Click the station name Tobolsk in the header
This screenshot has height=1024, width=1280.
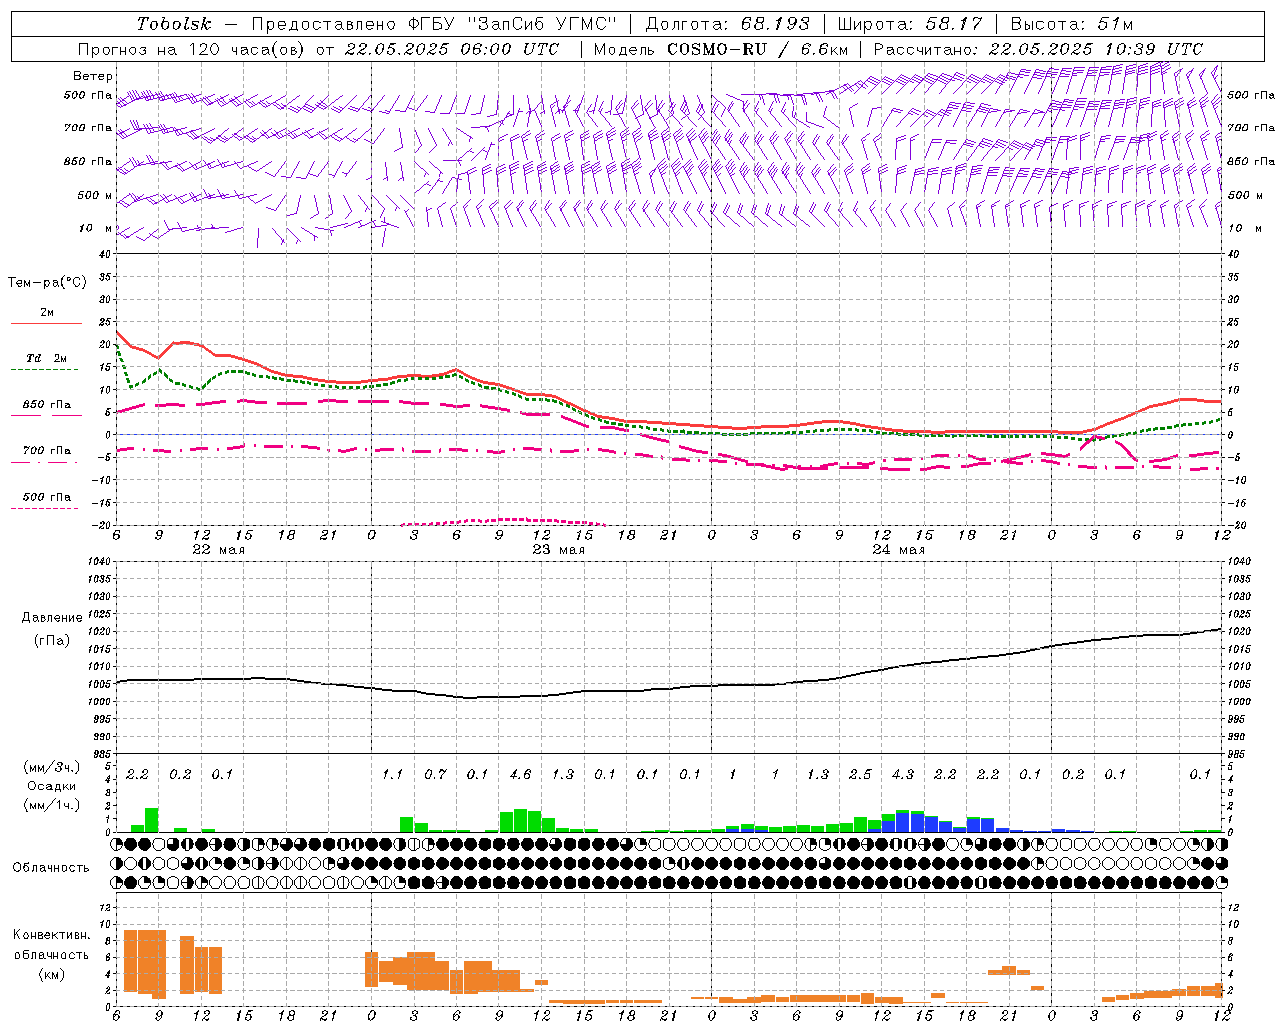[174, 24]
